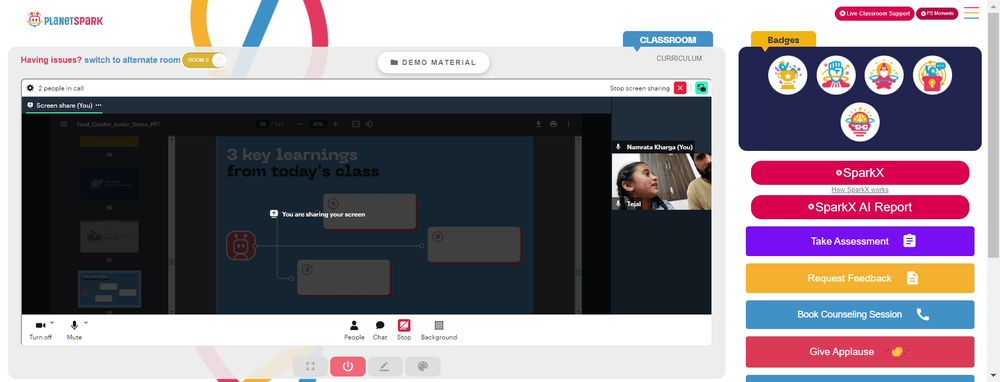Screen dimensions: 1000x382
Task: Turn off the camera
Action: point(40,330)
